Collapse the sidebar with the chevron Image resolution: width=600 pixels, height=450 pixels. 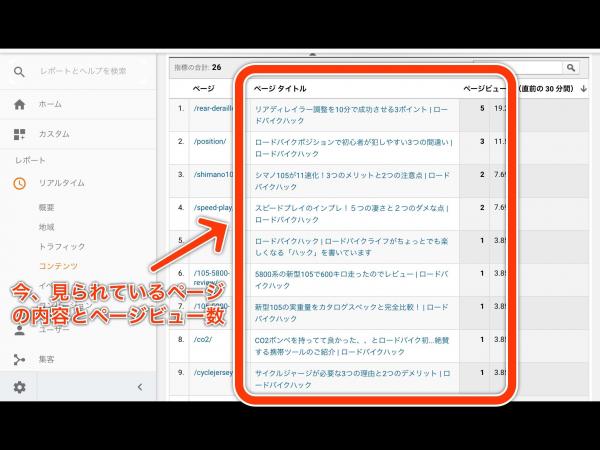pyautogui.click(x=140, y=387)
